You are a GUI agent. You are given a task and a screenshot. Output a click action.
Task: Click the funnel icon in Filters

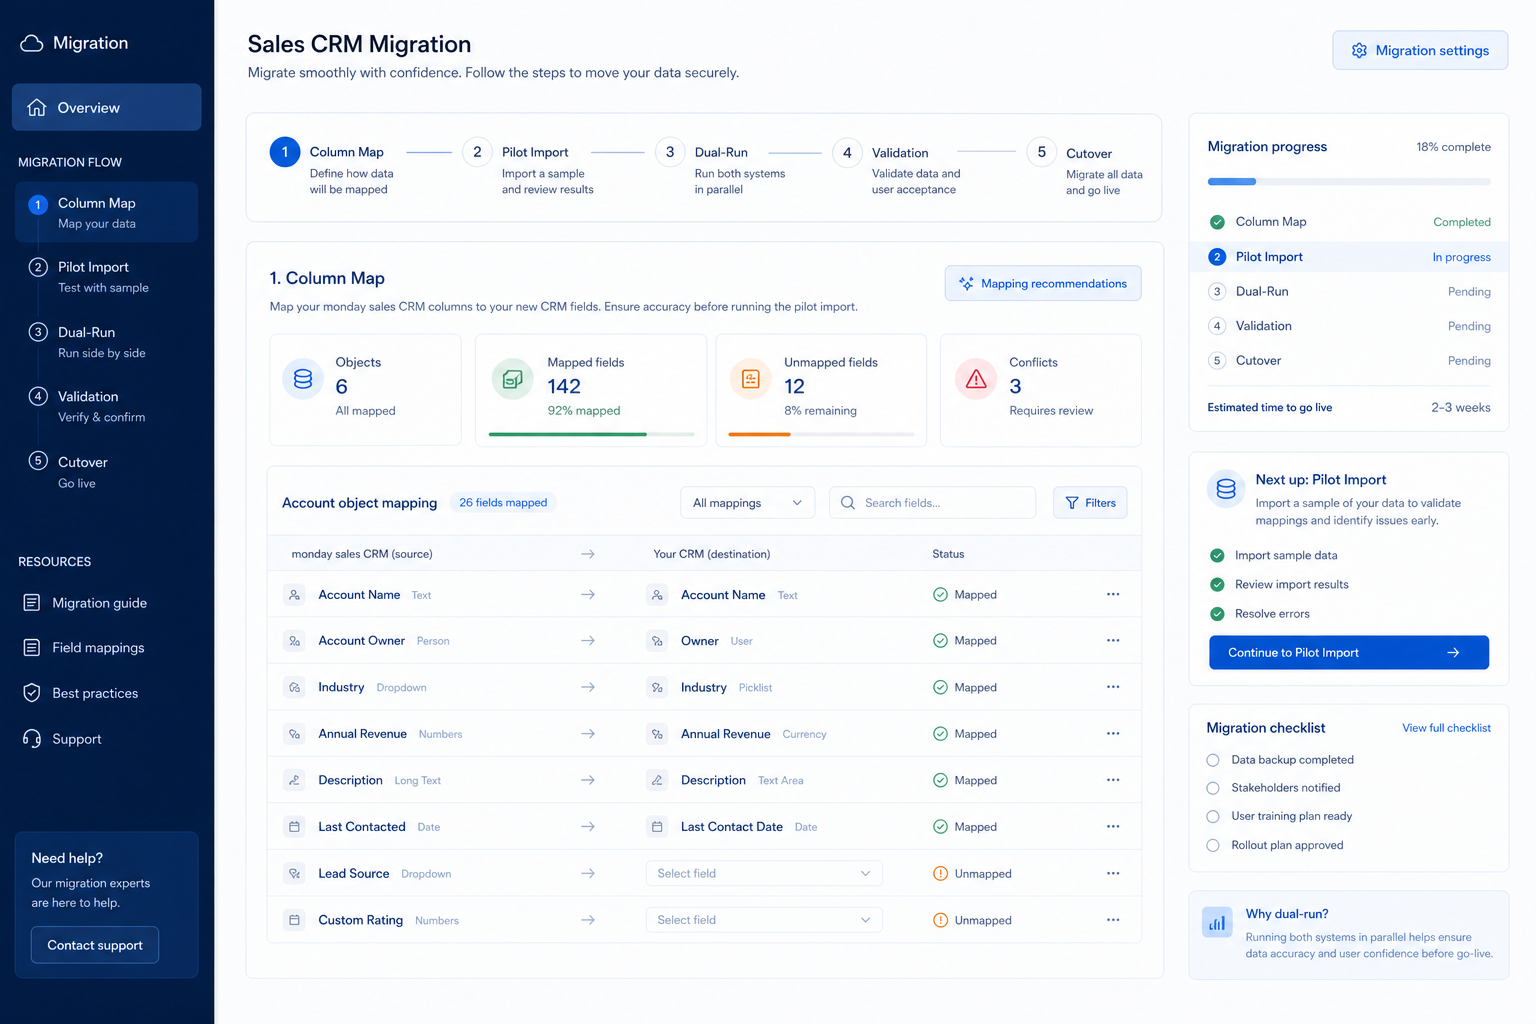tap(1072, 503)
